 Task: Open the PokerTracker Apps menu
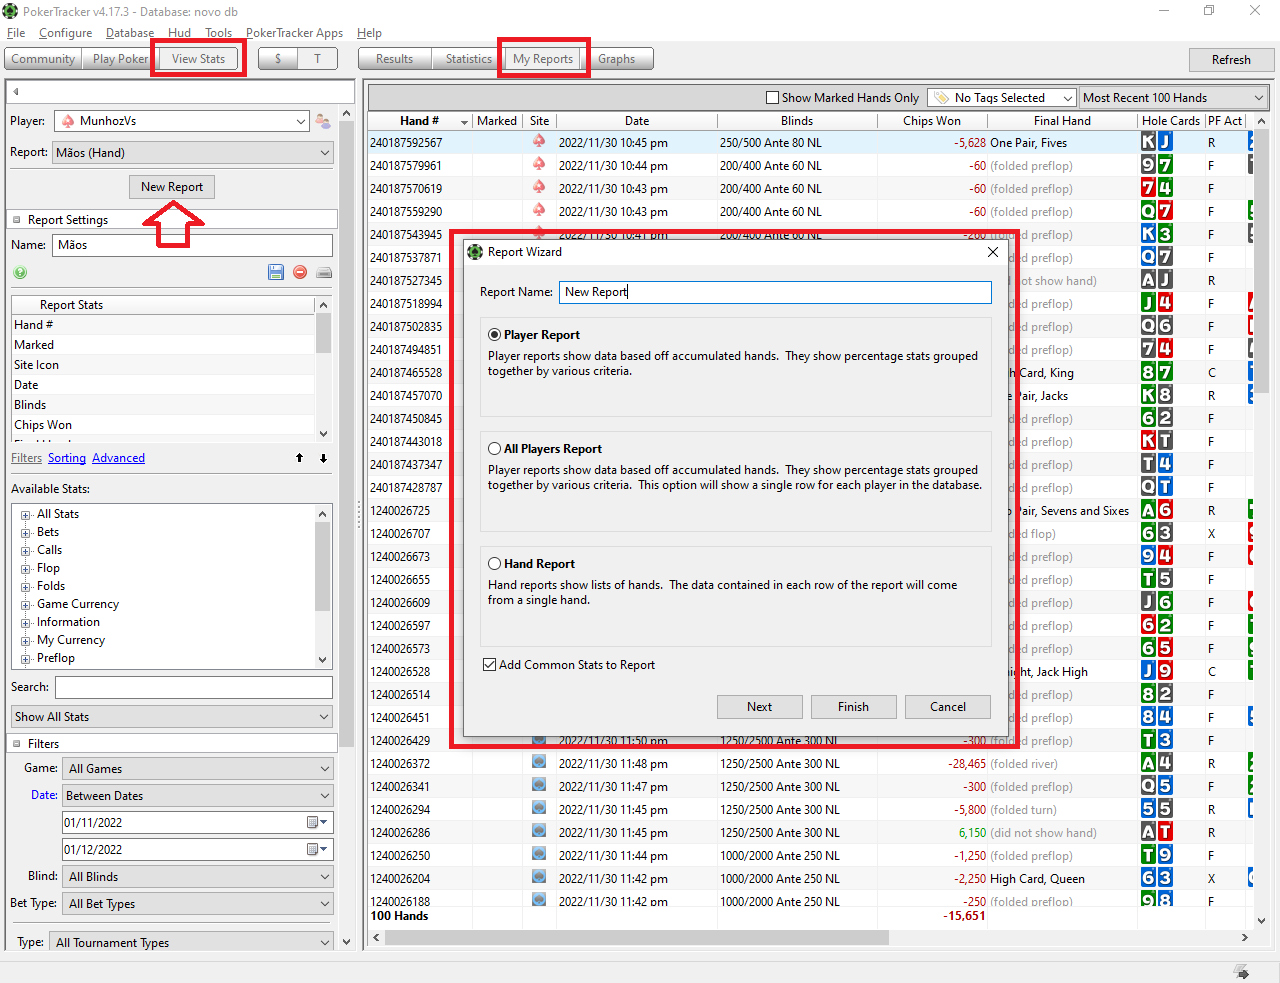(294, 33)
